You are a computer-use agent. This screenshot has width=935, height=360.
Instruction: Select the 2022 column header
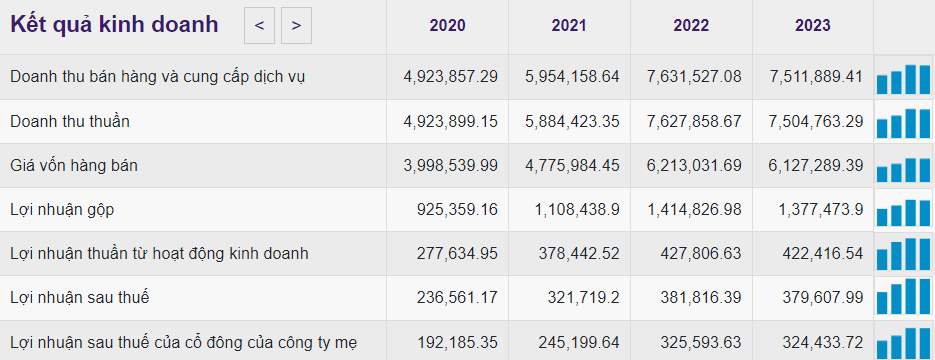tap(691, 26)
